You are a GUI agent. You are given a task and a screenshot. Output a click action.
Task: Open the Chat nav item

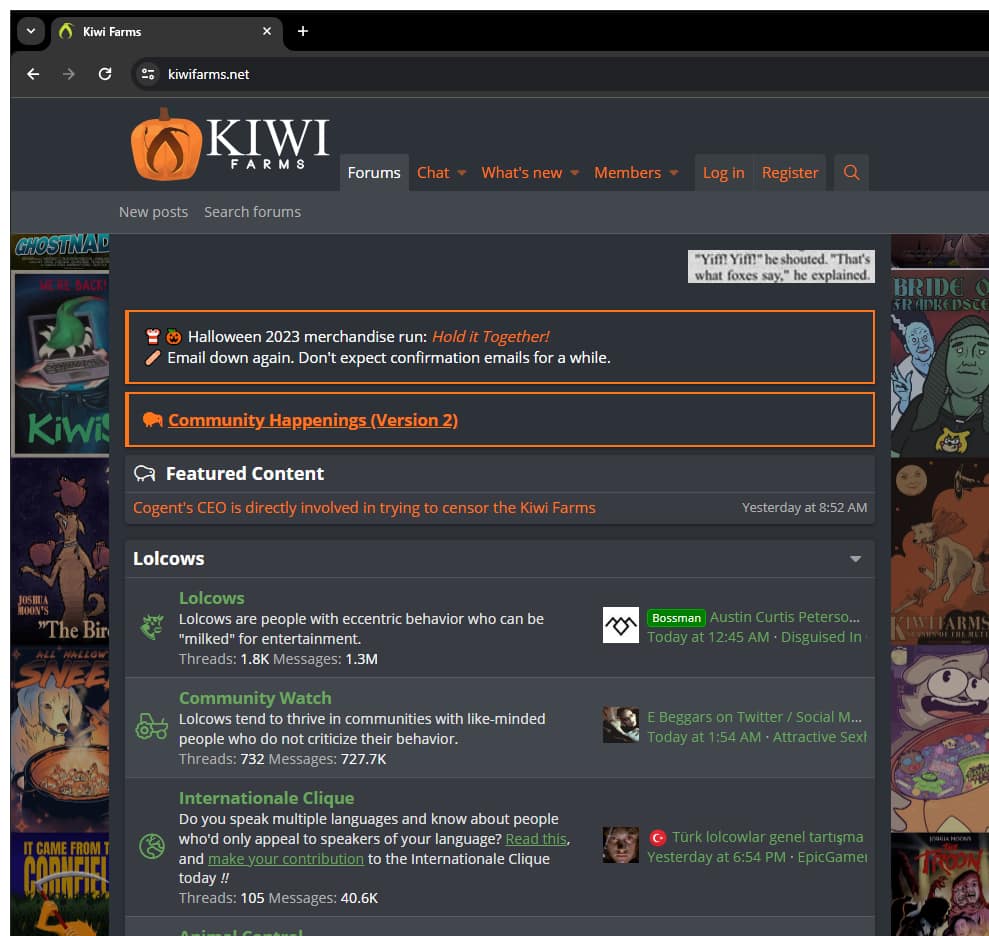pos(433,172)
